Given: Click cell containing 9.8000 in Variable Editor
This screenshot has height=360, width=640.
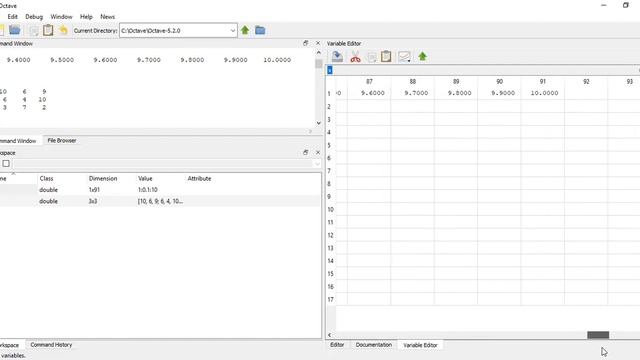Looking at the screenshot, I should tap(456, 93).
